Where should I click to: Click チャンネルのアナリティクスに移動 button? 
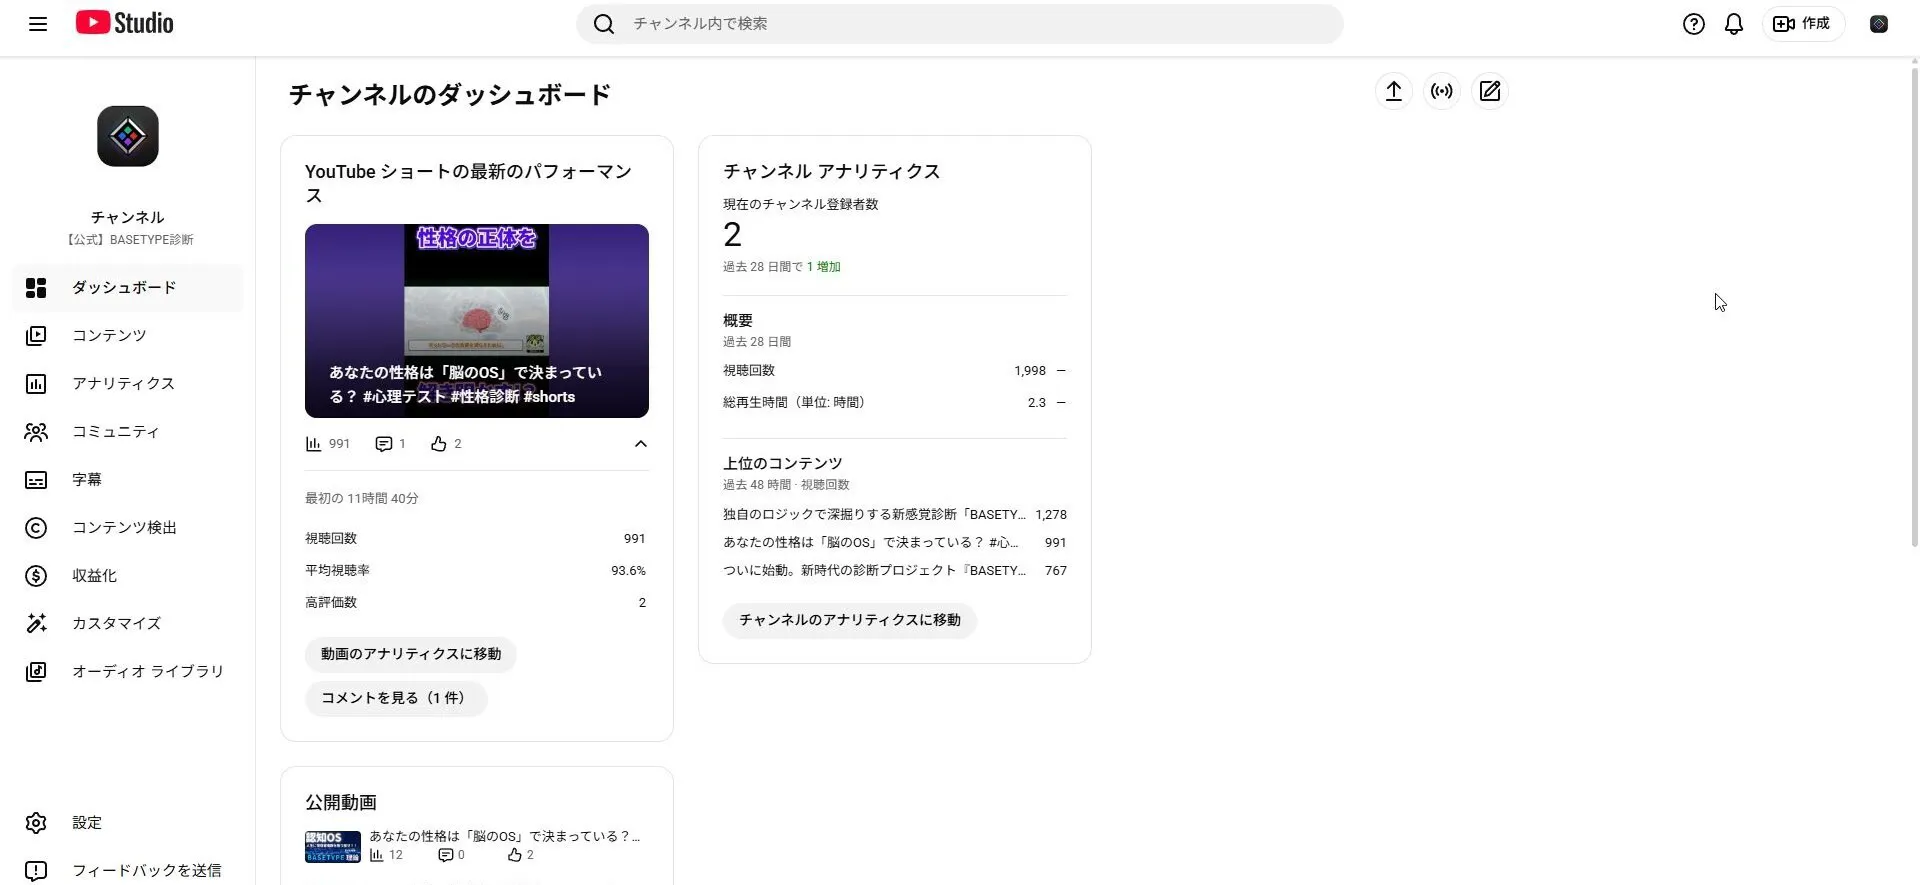point(849,620)
